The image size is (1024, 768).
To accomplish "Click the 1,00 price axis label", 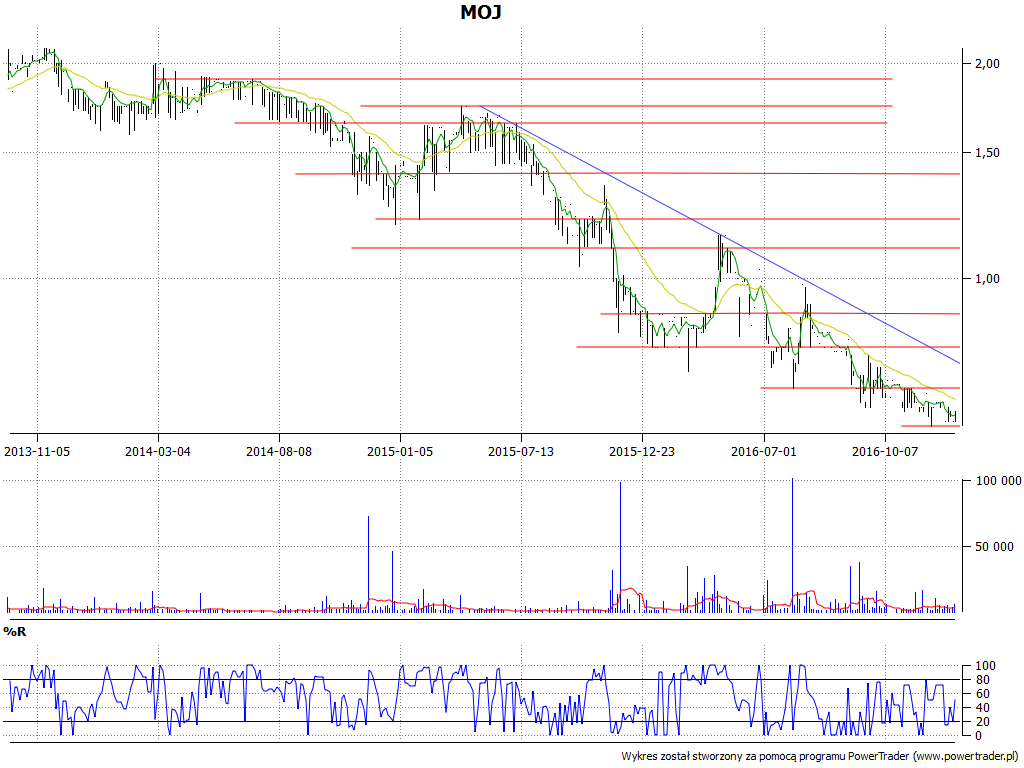I will [987, 279].
